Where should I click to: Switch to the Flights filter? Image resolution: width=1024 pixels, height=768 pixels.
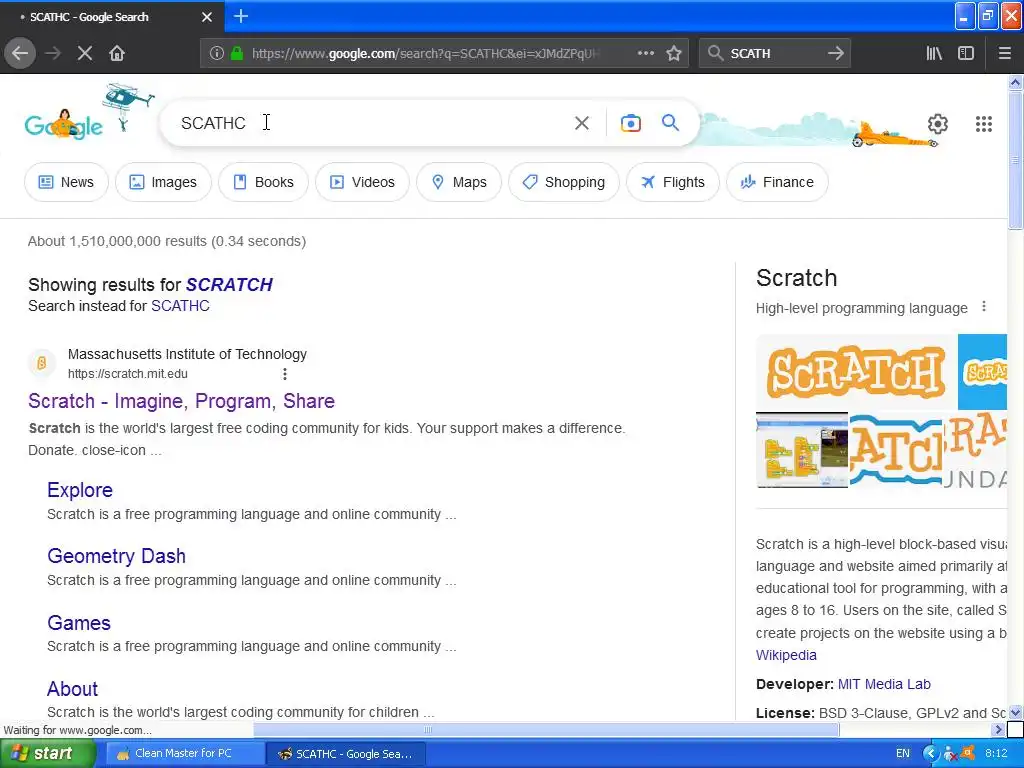(673, 182)
